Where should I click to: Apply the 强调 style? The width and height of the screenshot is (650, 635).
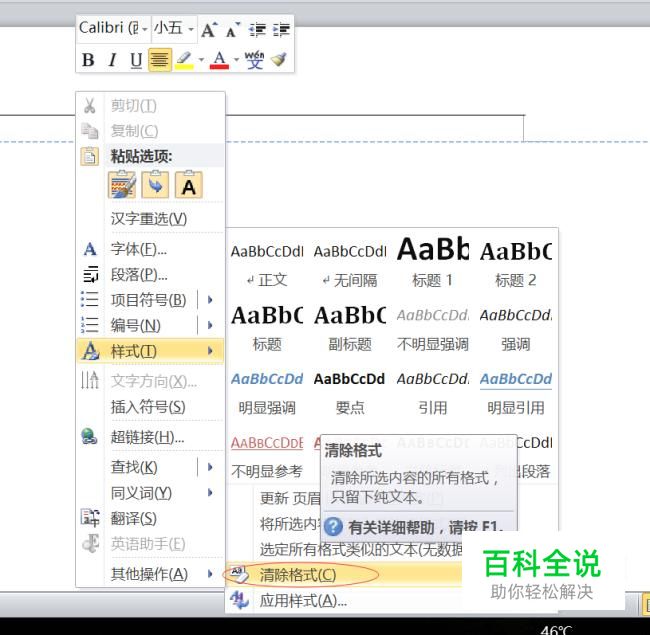coord(516,328)
